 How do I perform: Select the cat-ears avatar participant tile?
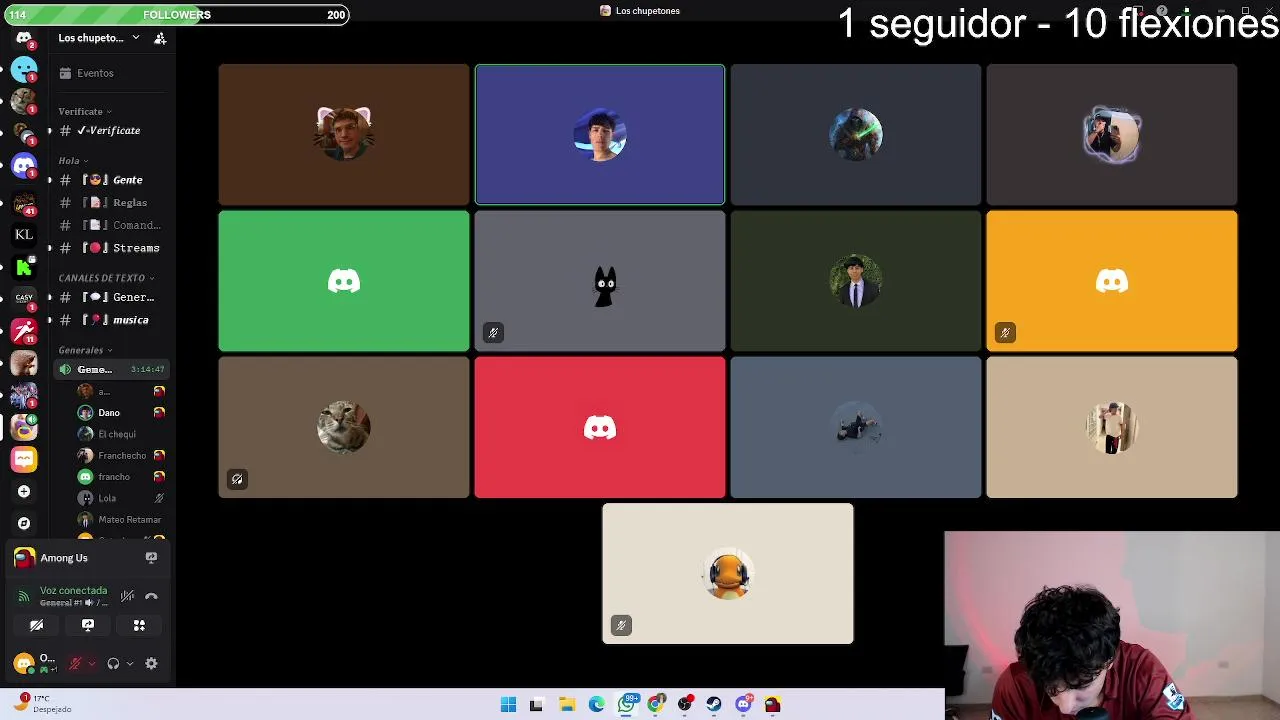(344, 135)
